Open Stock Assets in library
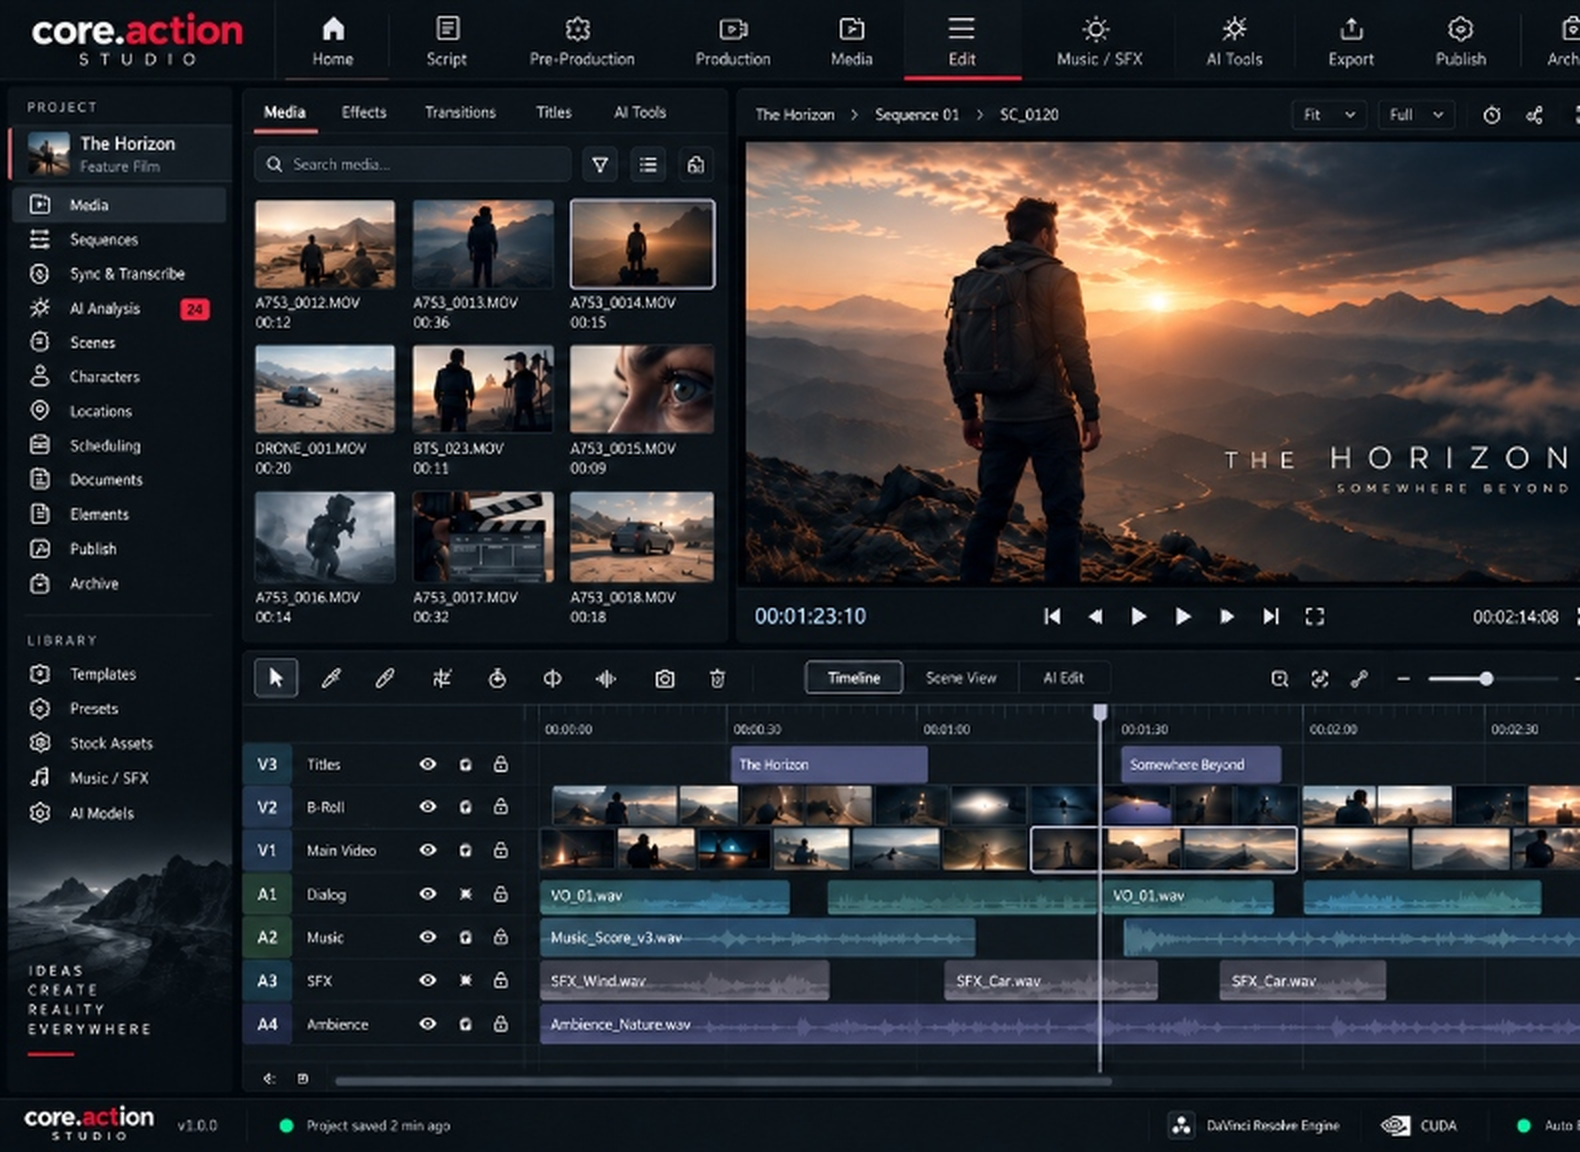Image resolution: width=1580 pixels, height=1152 pixels. [x=119, y=743]
